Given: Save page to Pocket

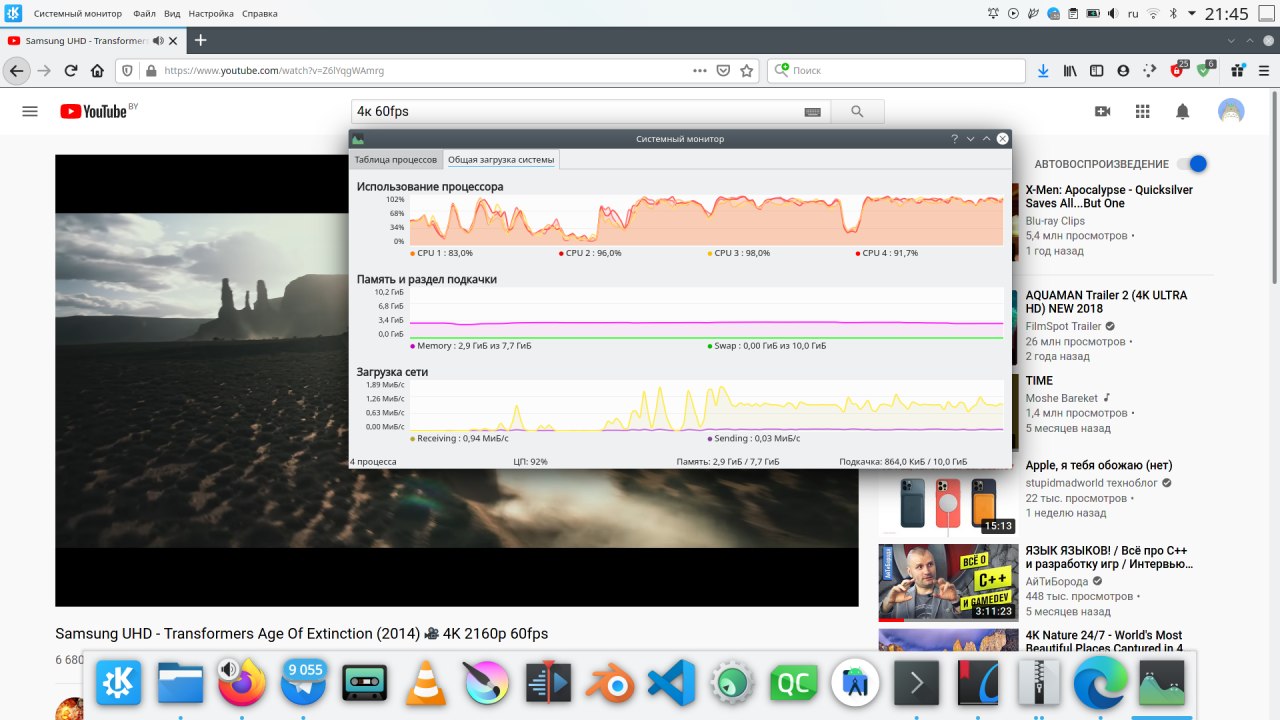Looking at the screenshot, I should [724, 71].
